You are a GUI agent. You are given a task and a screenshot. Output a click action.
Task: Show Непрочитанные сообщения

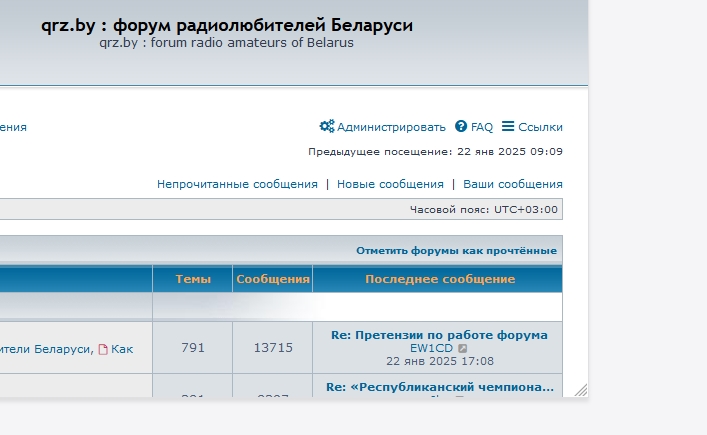pyautogui.click(x=237, y=184)
